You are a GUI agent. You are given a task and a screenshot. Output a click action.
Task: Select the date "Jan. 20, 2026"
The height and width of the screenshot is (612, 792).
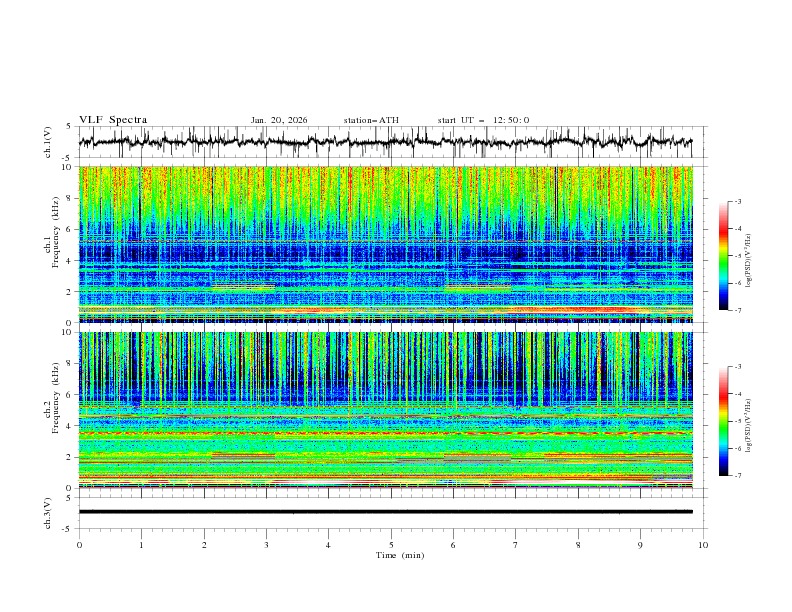(x=279, y=120)
